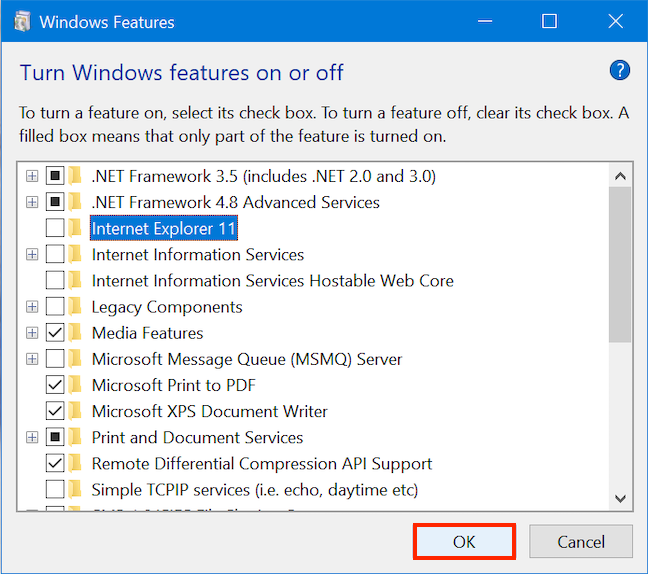Select Internet Information Services Hostable Web Core label

point(273,281)
